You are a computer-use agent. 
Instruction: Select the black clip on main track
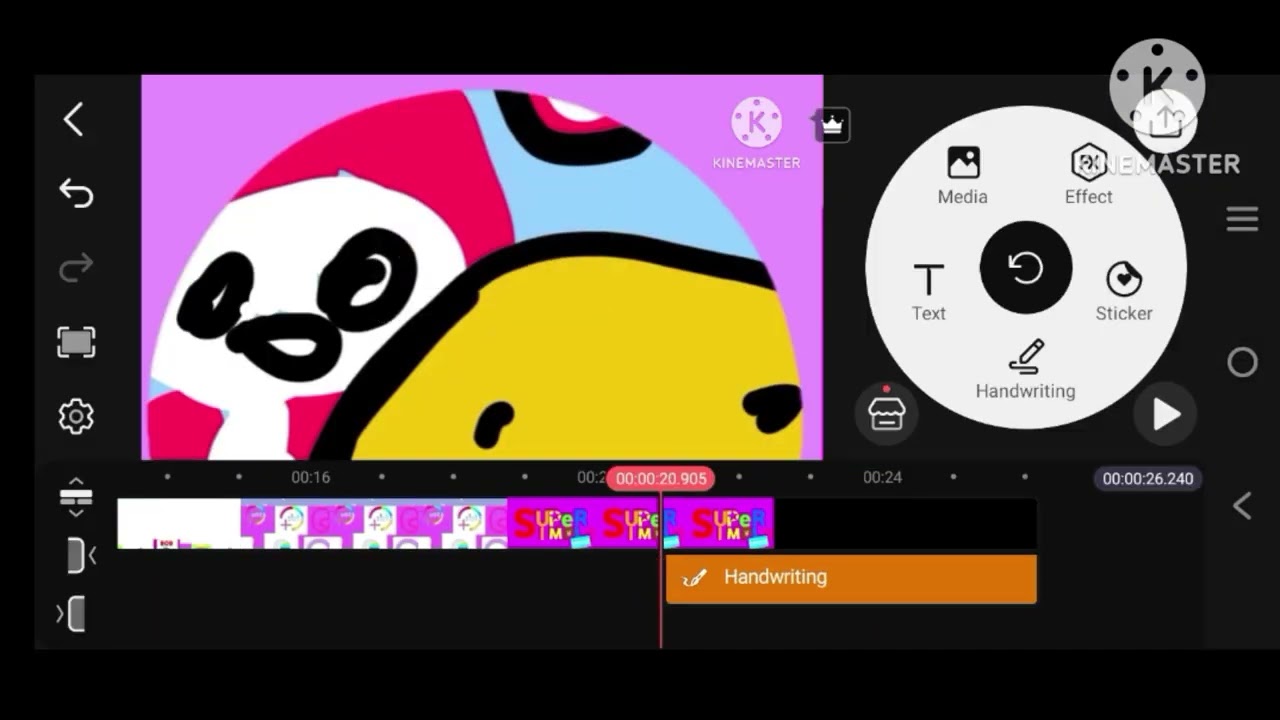(905, 523)
